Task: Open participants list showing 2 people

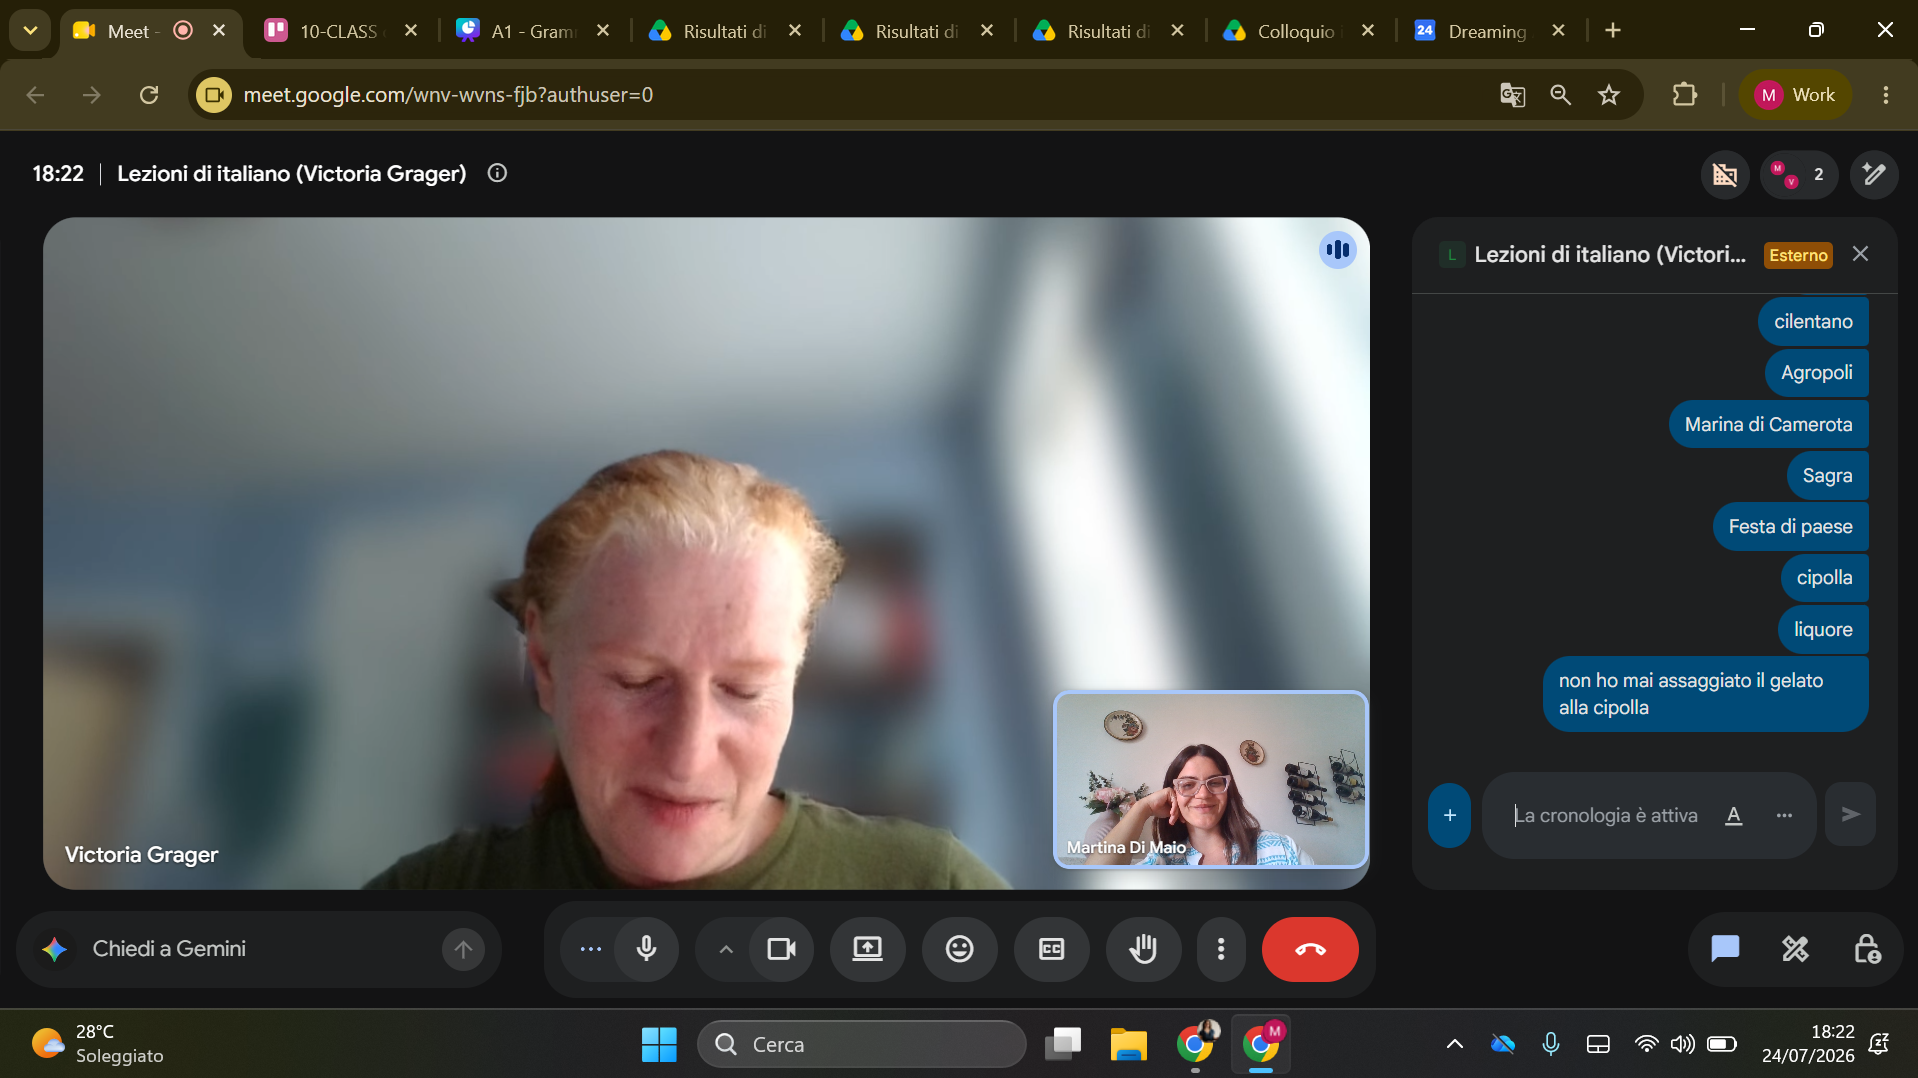Action: coord(1799,175)
